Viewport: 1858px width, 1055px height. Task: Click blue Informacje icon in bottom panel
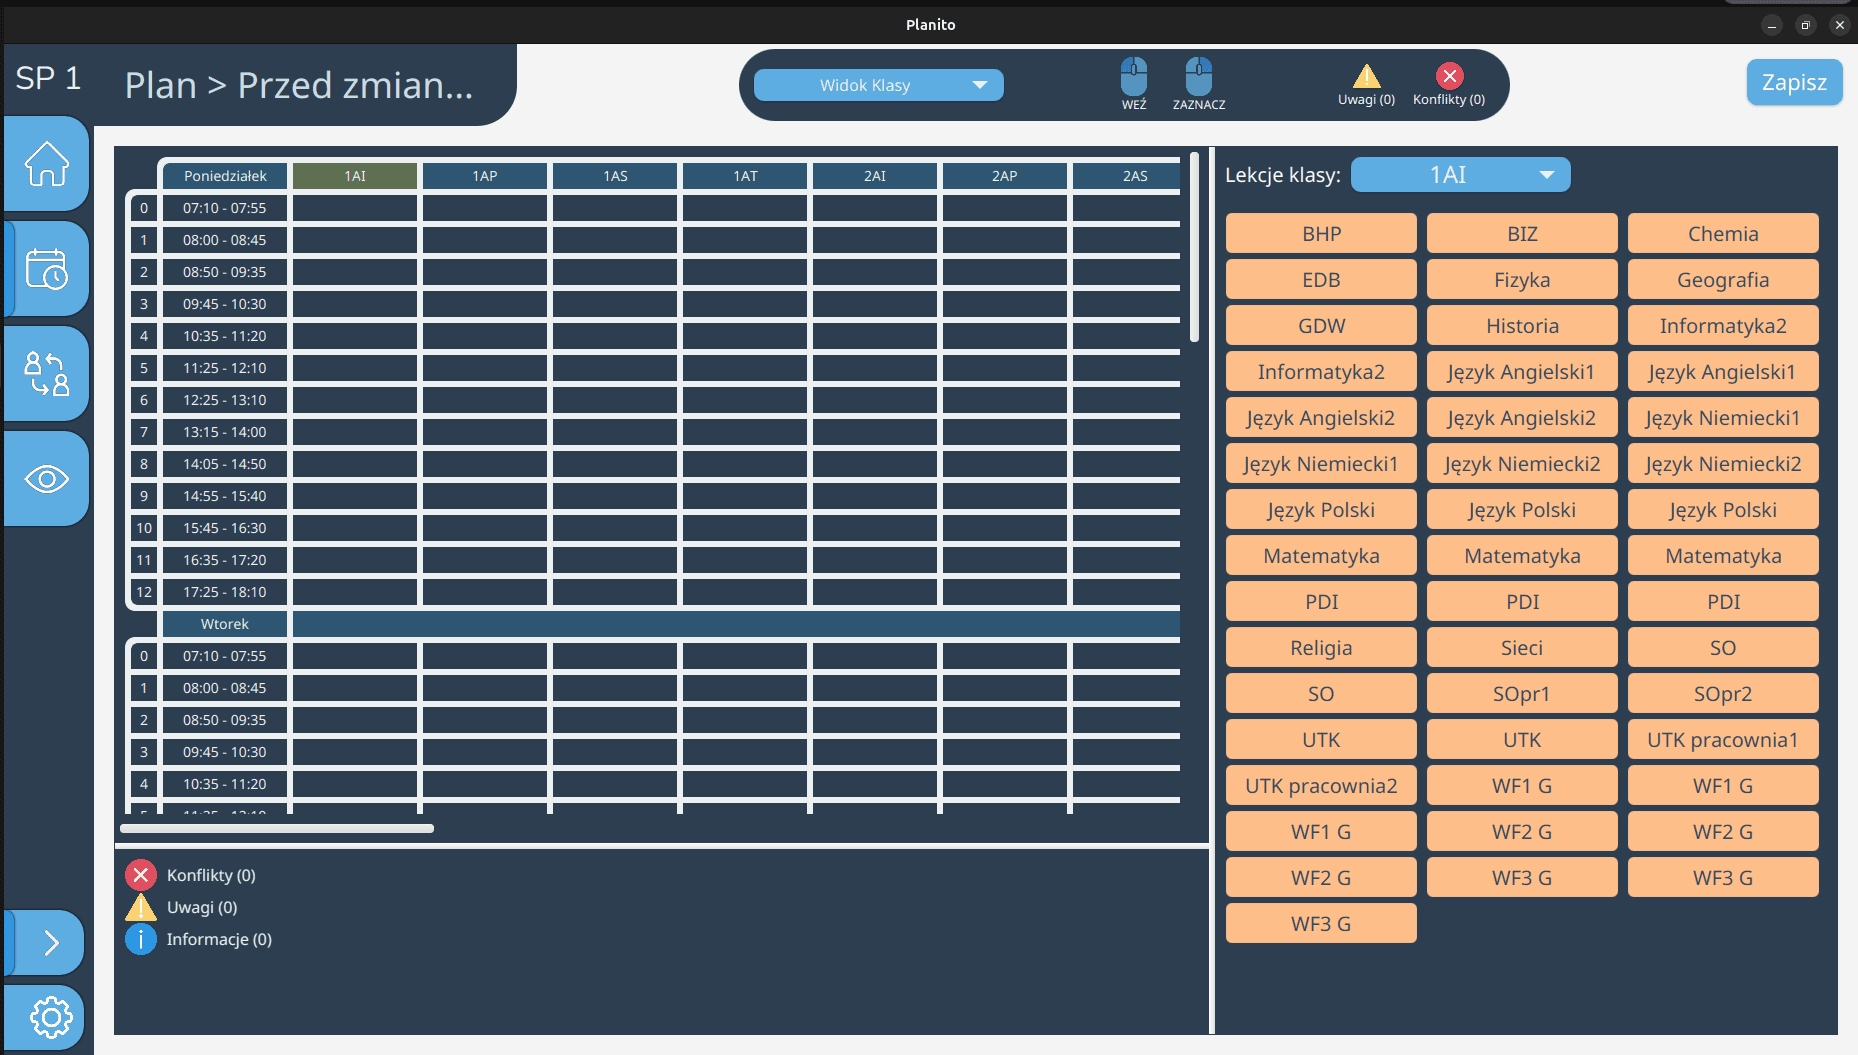coord(141,939)
